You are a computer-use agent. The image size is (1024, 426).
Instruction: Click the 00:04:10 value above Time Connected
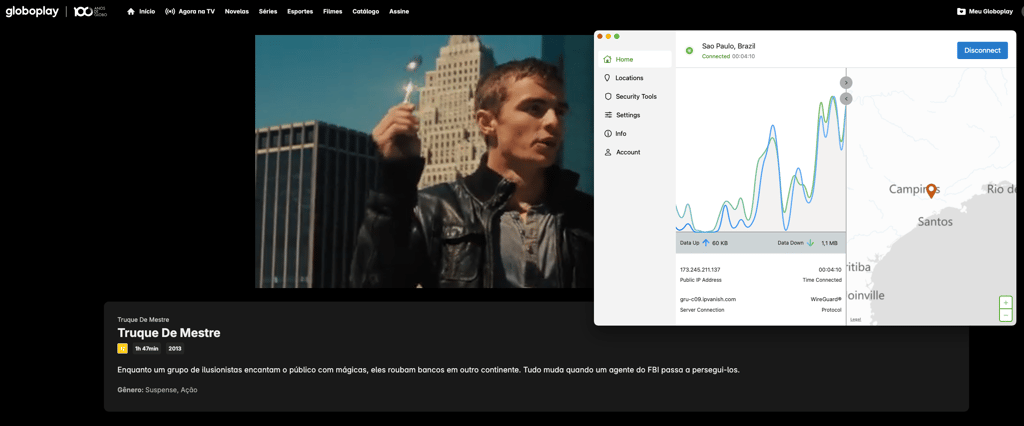(x=830, y=269)
